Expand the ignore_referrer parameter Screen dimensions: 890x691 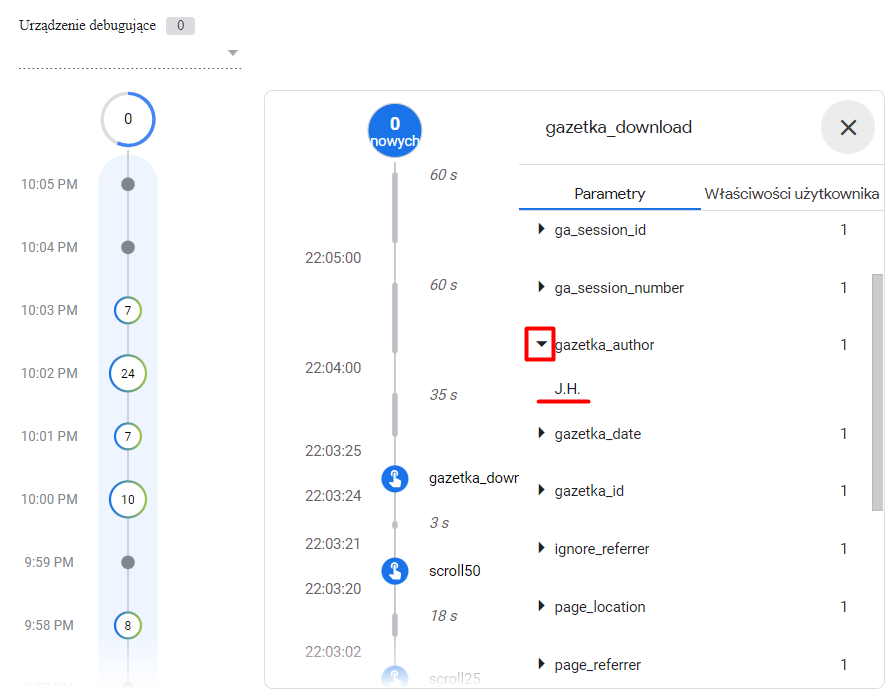tap(541, 548)
